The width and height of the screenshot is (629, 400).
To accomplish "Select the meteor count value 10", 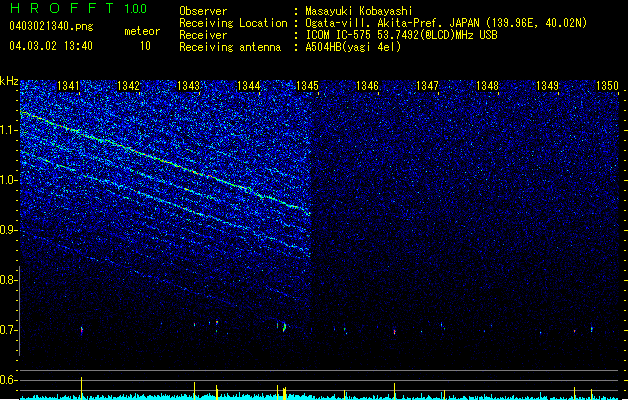I will (x=145, y=46).
